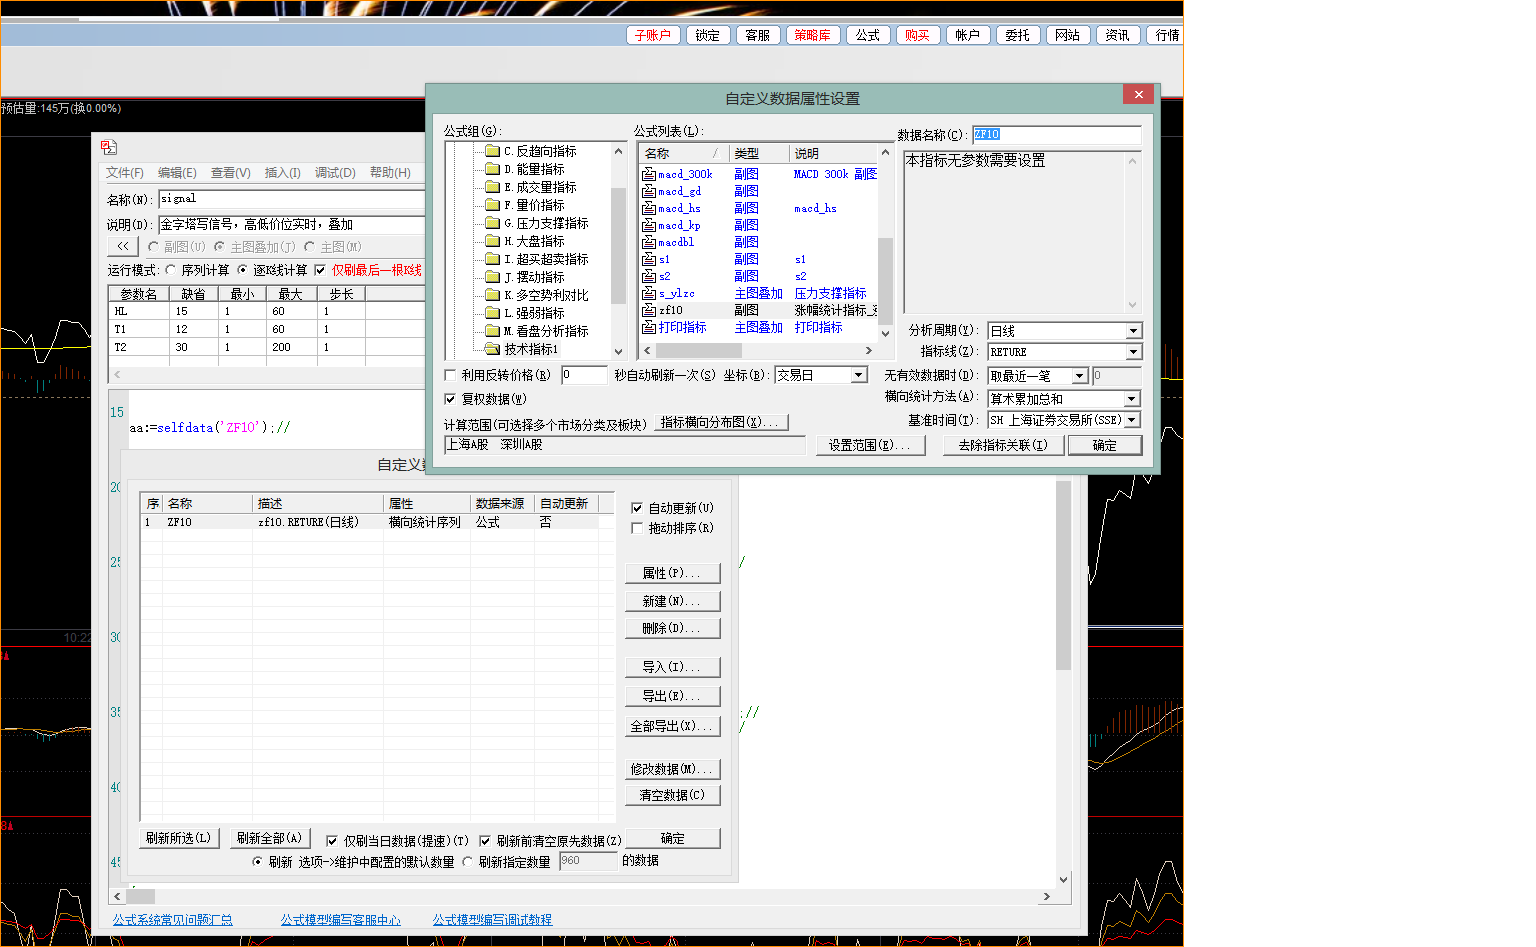1536x947 pixels.
Task: Open 调试(D) menu in editor
Action: (335, 173)
